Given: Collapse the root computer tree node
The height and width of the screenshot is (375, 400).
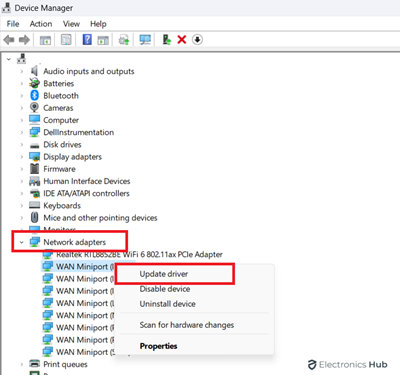Looking at the screenshot, I should pos(9,59).
